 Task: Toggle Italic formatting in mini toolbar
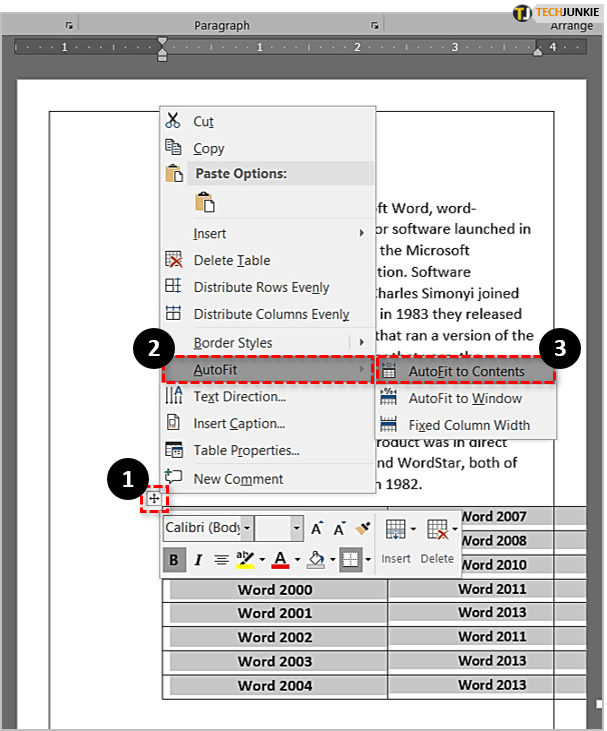coord(198,559)
